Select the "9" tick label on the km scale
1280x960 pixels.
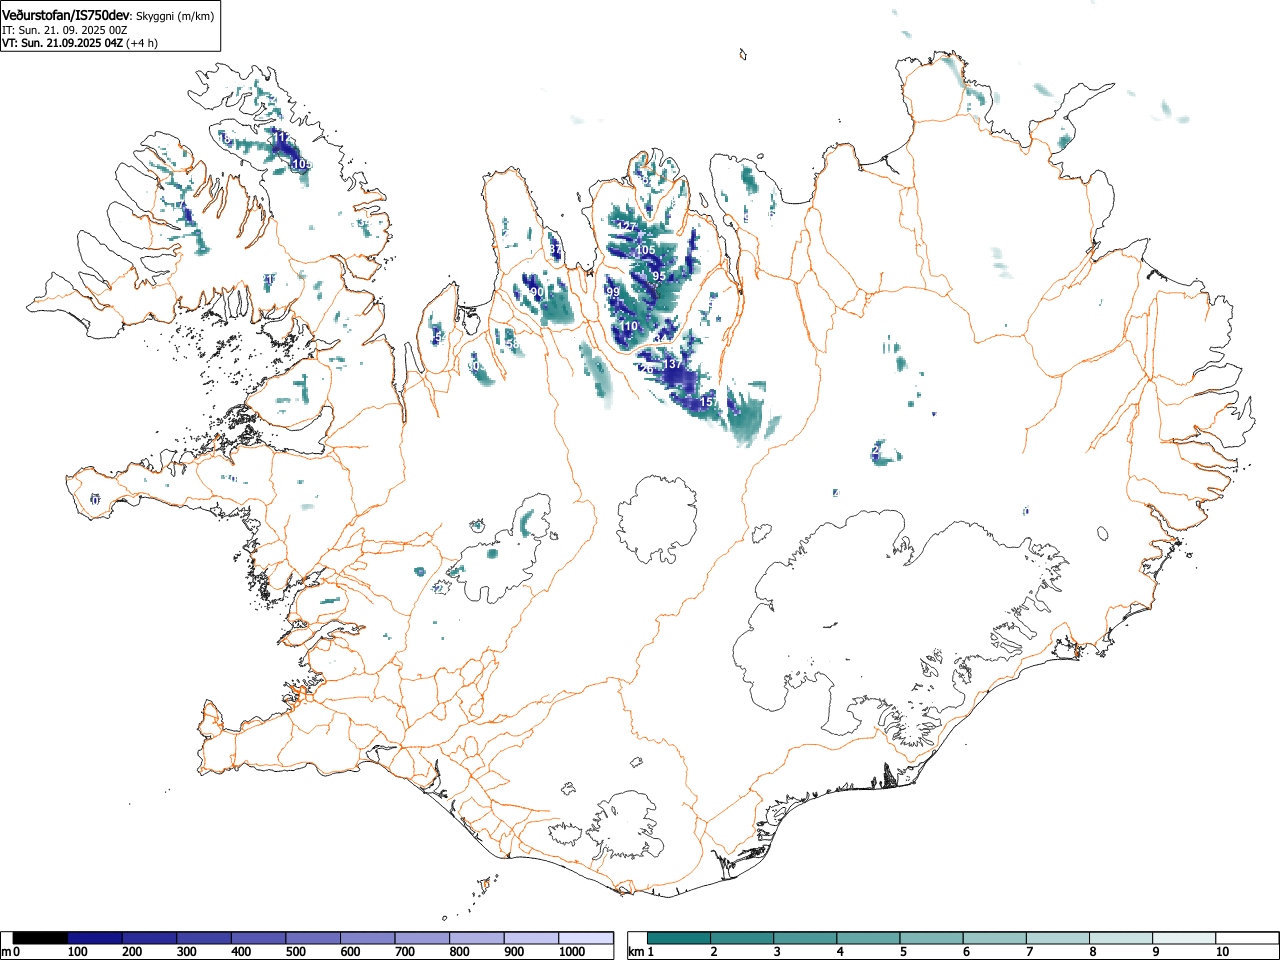tap(1155, 952)
